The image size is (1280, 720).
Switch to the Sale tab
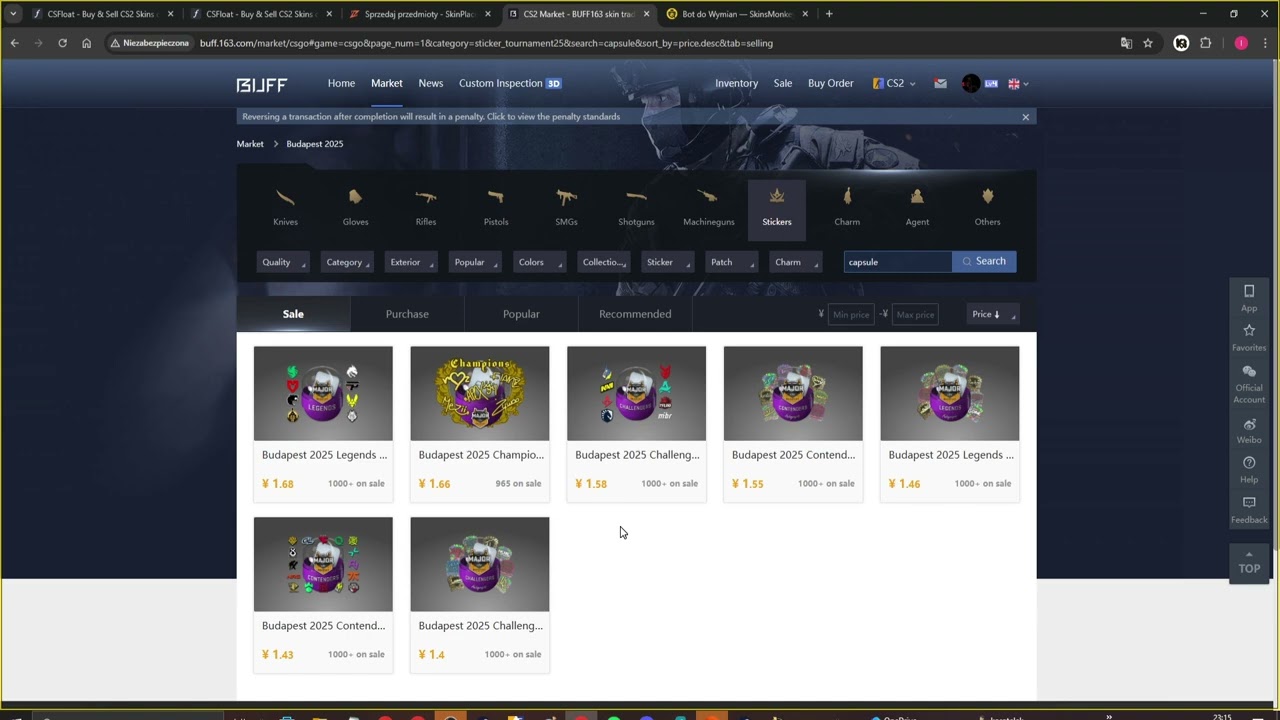(293, 314)
